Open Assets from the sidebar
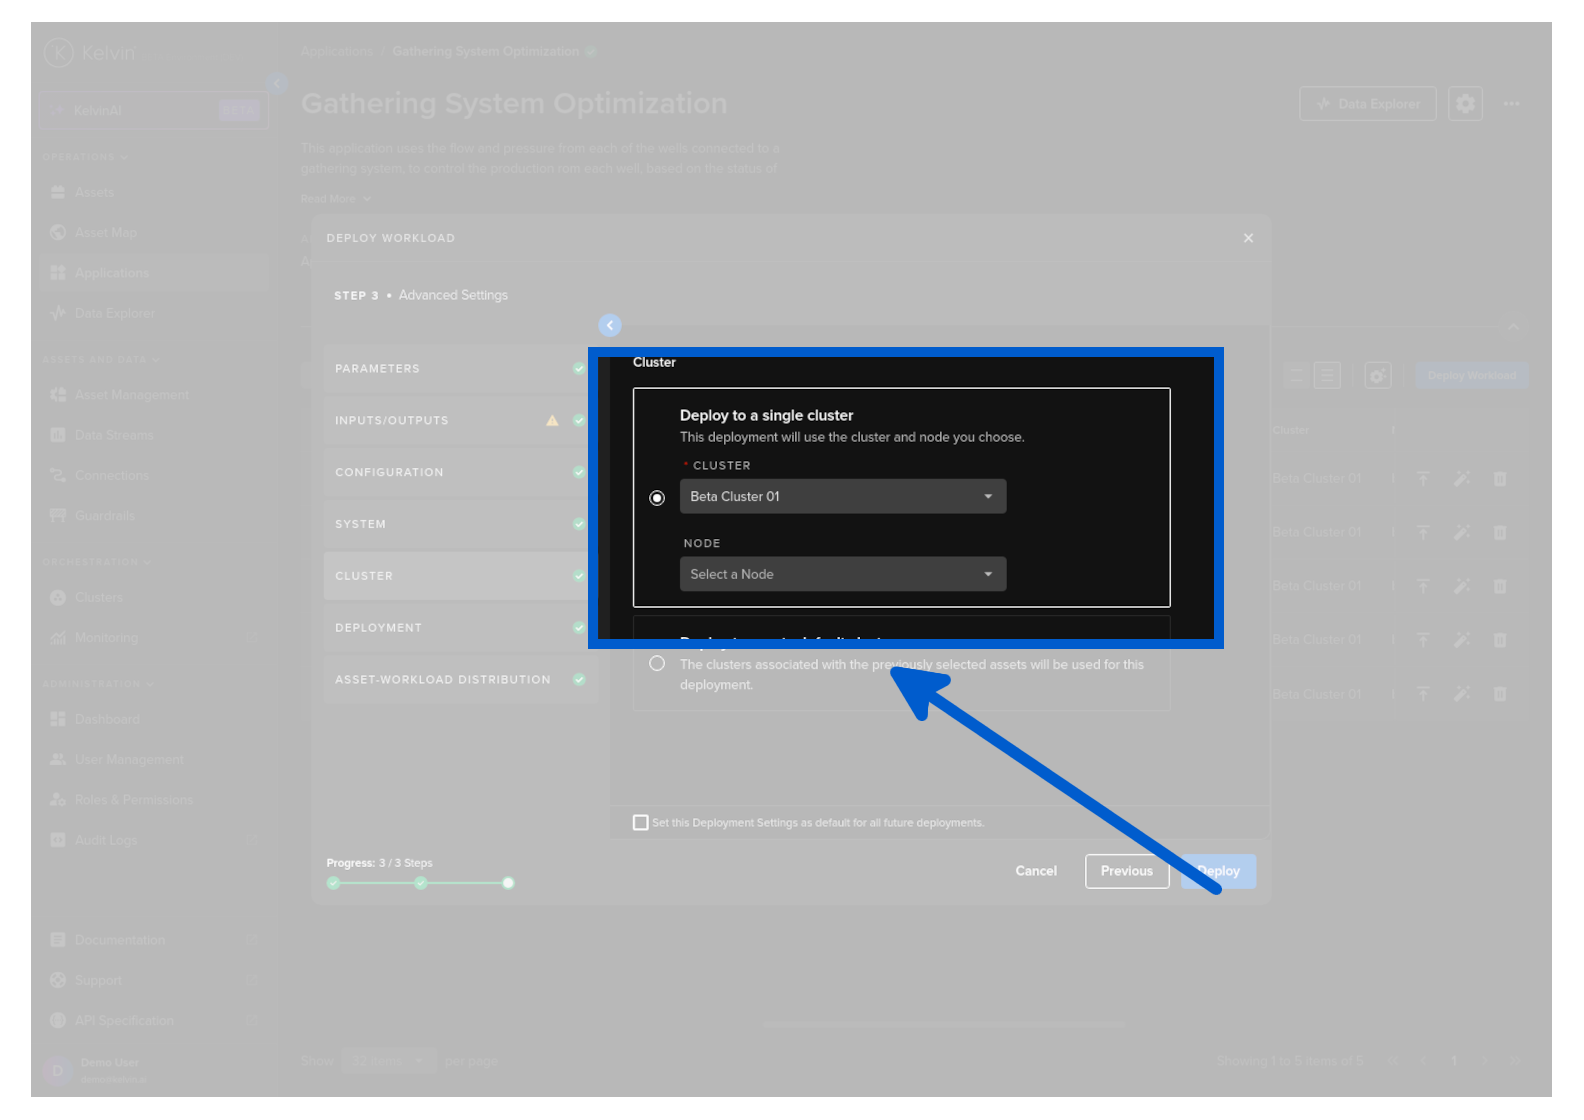Viewport: 1584px width, 1120px height. click(x=94, y=192)
